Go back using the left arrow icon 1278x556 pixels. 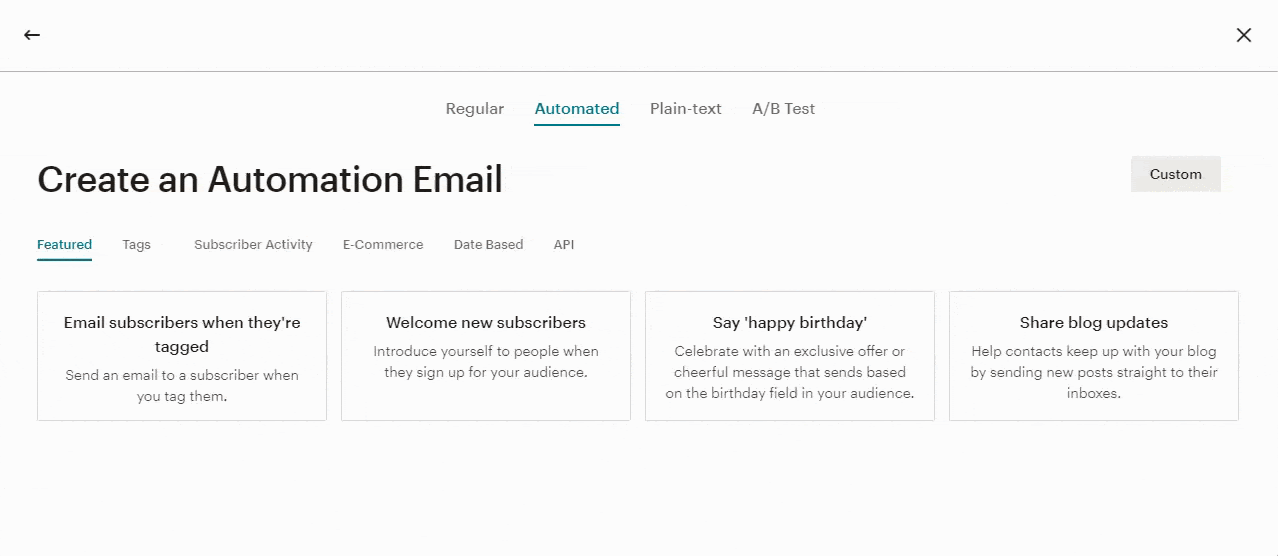[x=32, y=35]
